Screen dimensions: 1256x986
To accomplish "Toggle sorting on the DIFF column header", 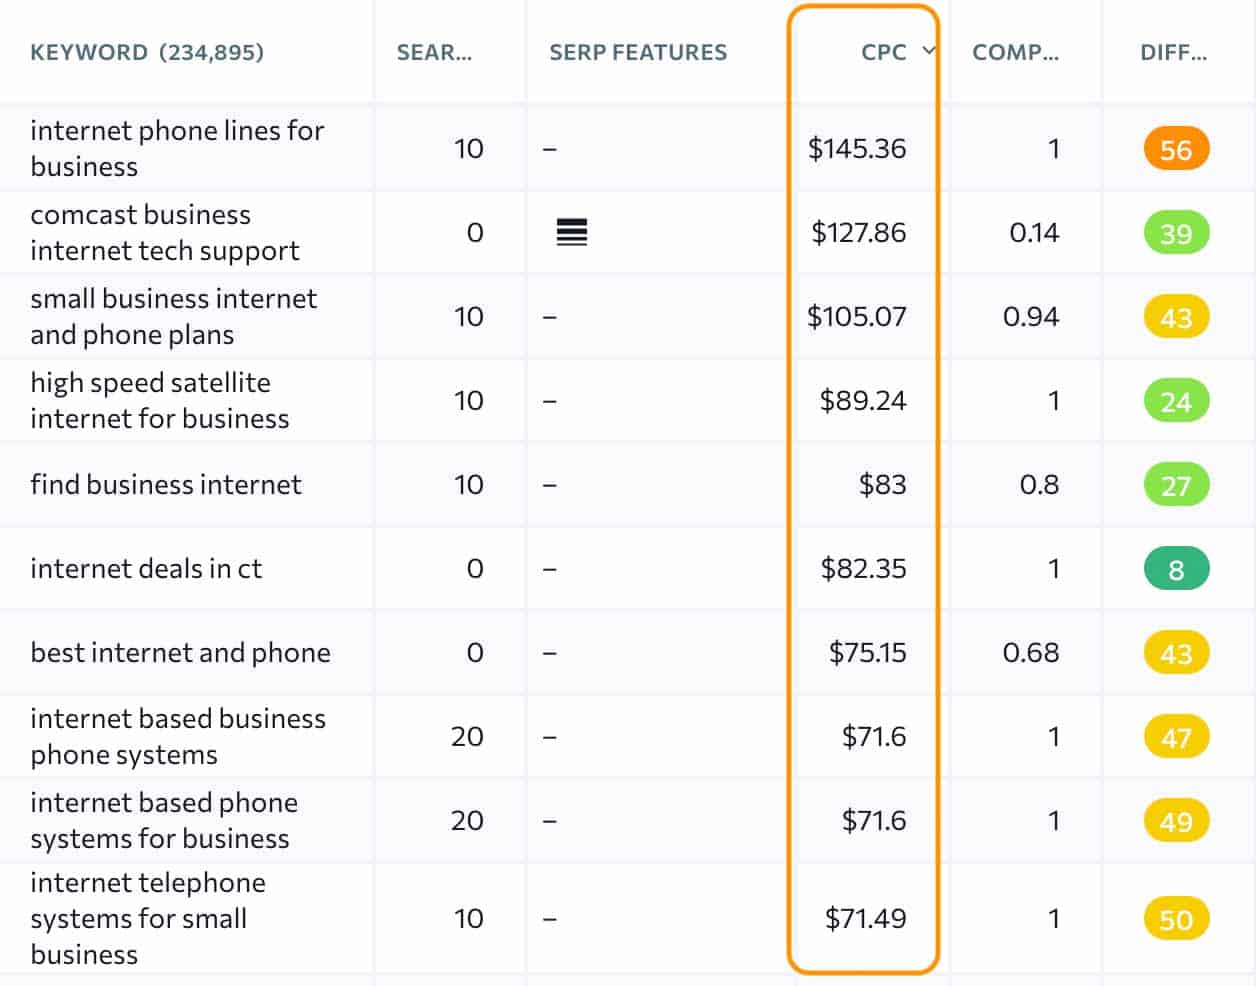I will click(1177, 52).
